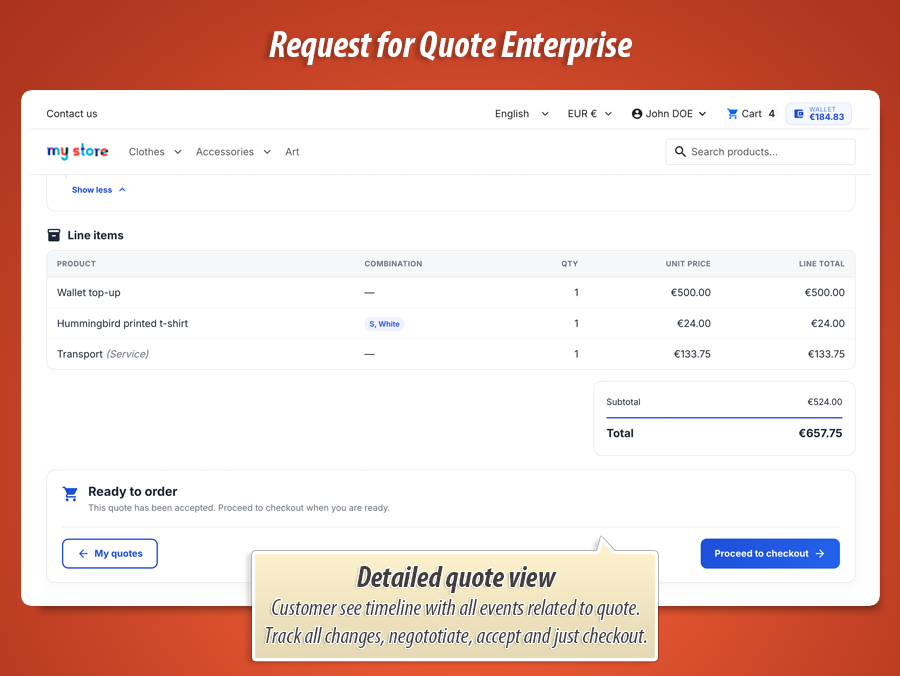Go back to My quotes

(110, 554)
